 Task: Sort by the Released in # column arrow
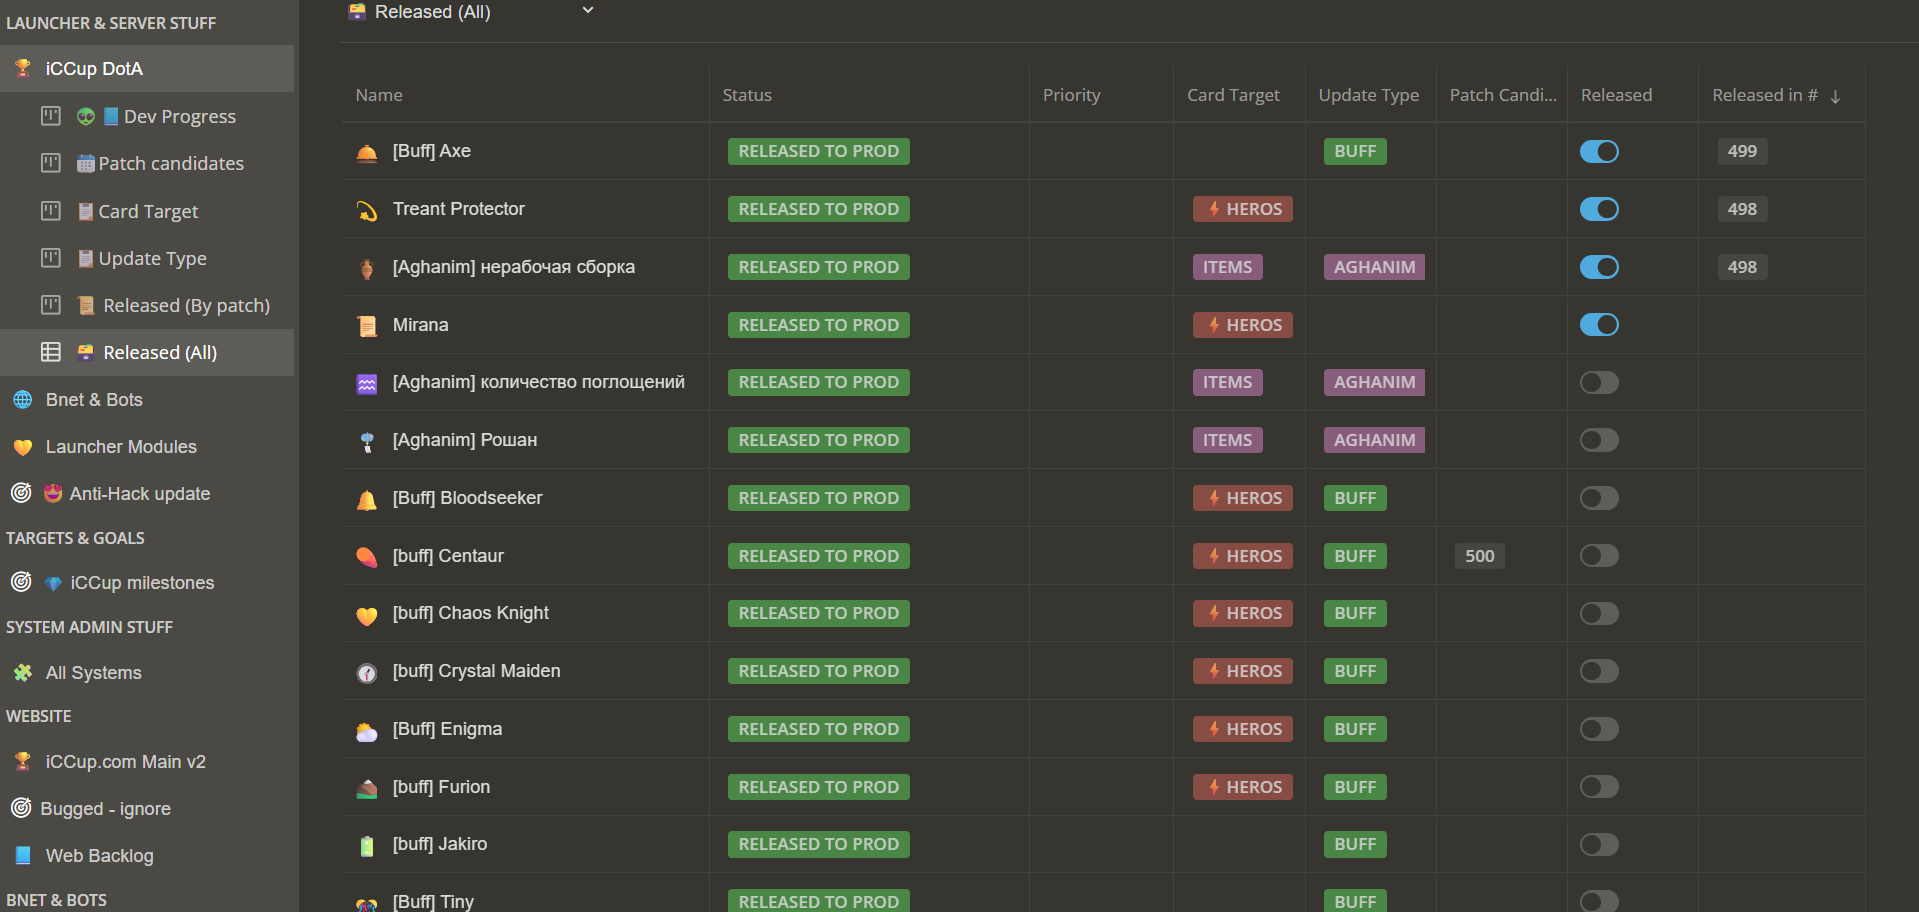click(x=1835, y=96)
